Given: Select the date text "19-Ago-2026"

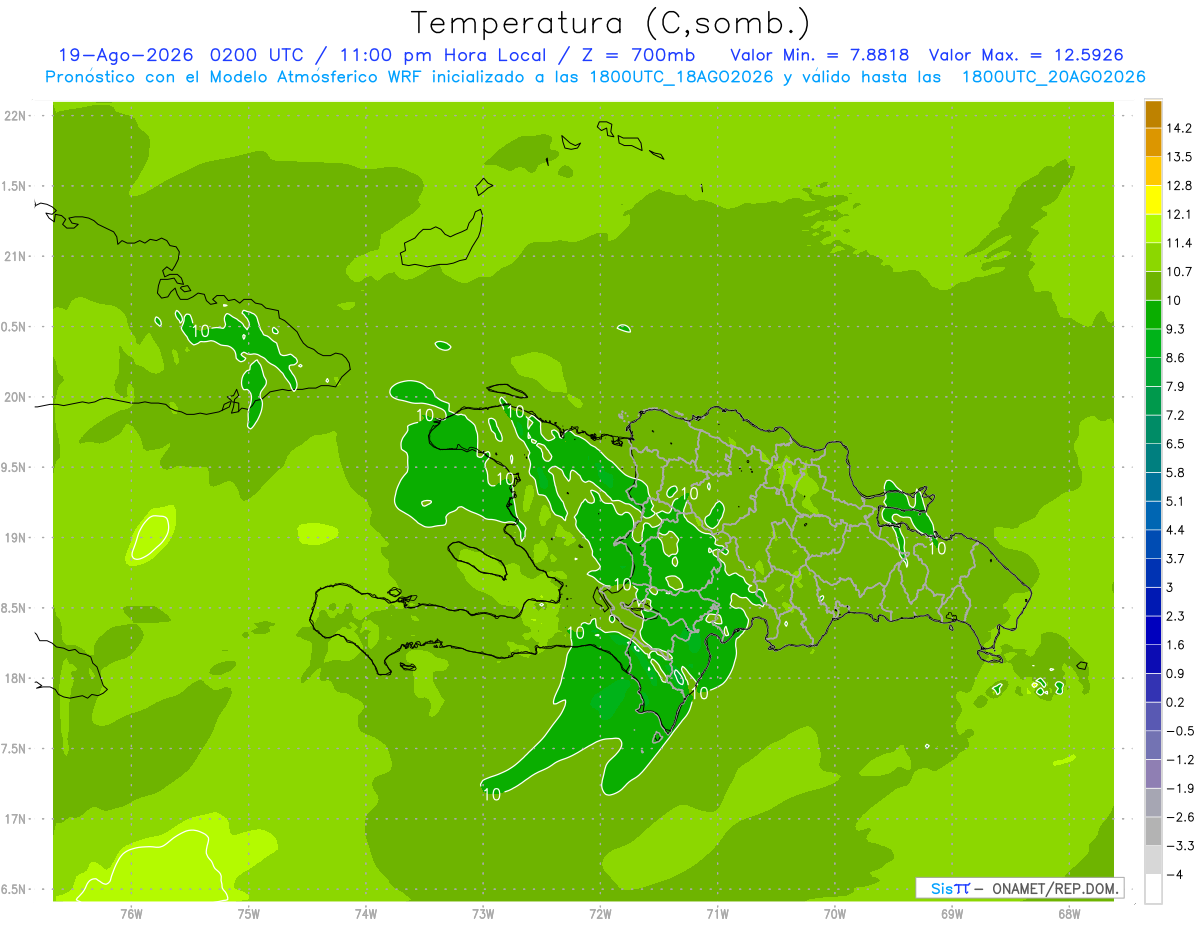Looking at the screenshot, I should 126,55.
